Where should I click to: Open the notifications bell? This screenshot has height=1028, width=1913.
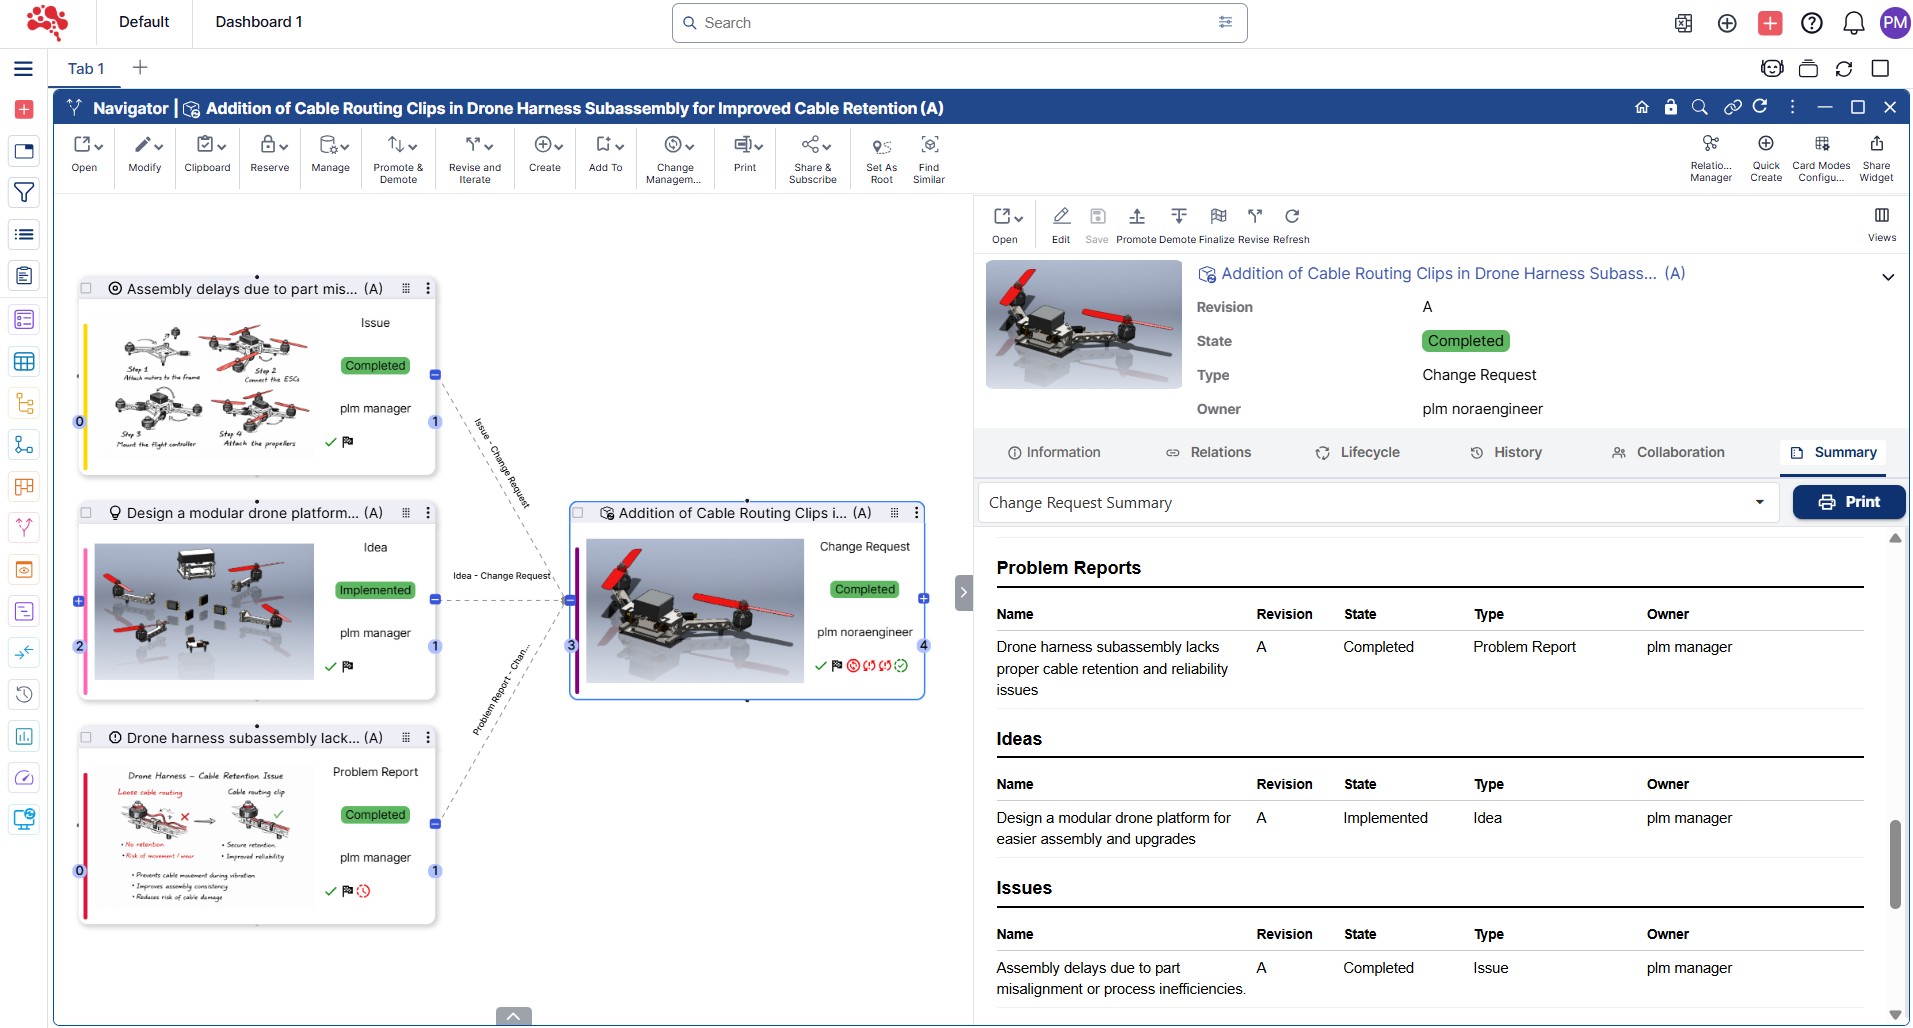tap(1853, 23)
